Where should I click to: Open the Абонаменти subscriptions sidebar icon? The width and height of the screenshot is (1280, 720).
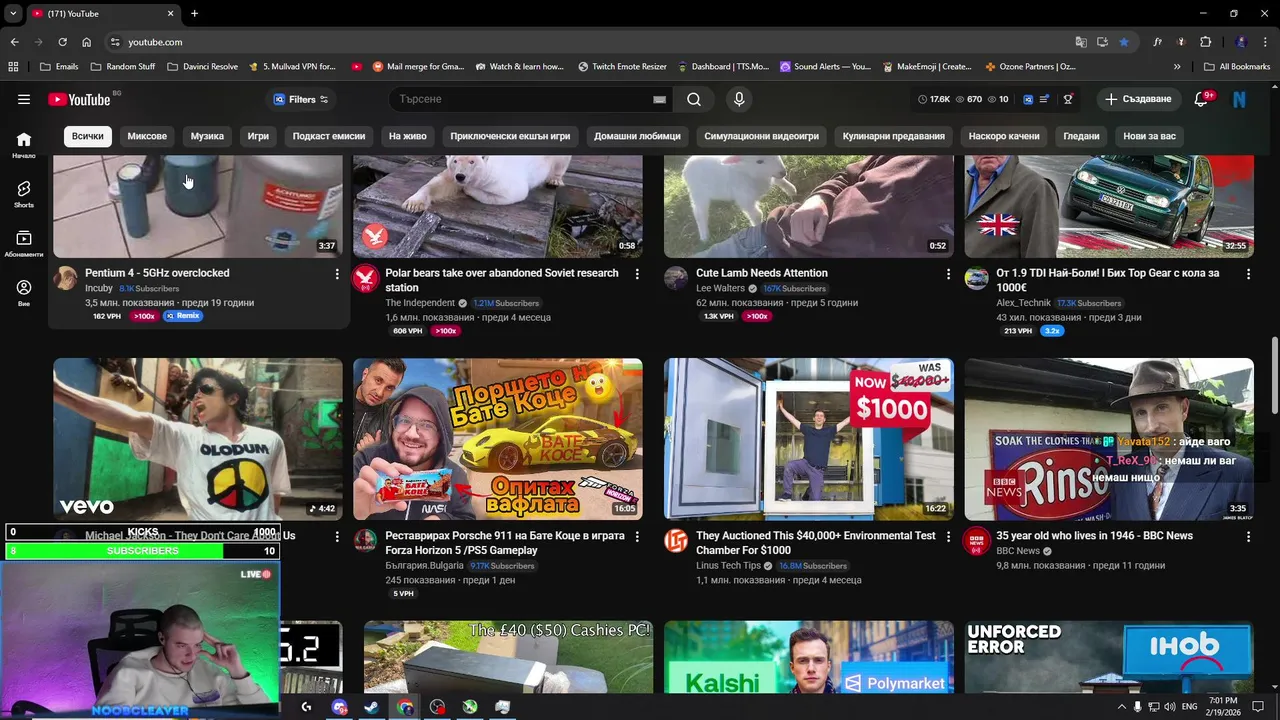(x=24, y=243)
